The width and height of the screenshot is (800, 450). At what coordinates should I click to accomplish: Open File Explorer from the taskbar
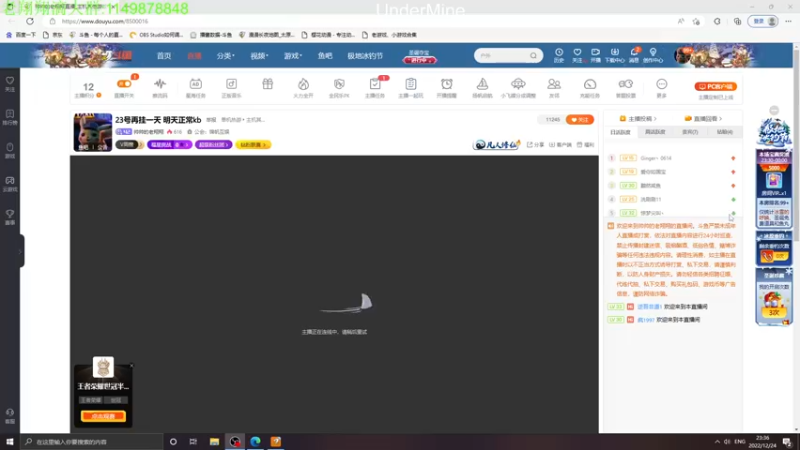214,442
